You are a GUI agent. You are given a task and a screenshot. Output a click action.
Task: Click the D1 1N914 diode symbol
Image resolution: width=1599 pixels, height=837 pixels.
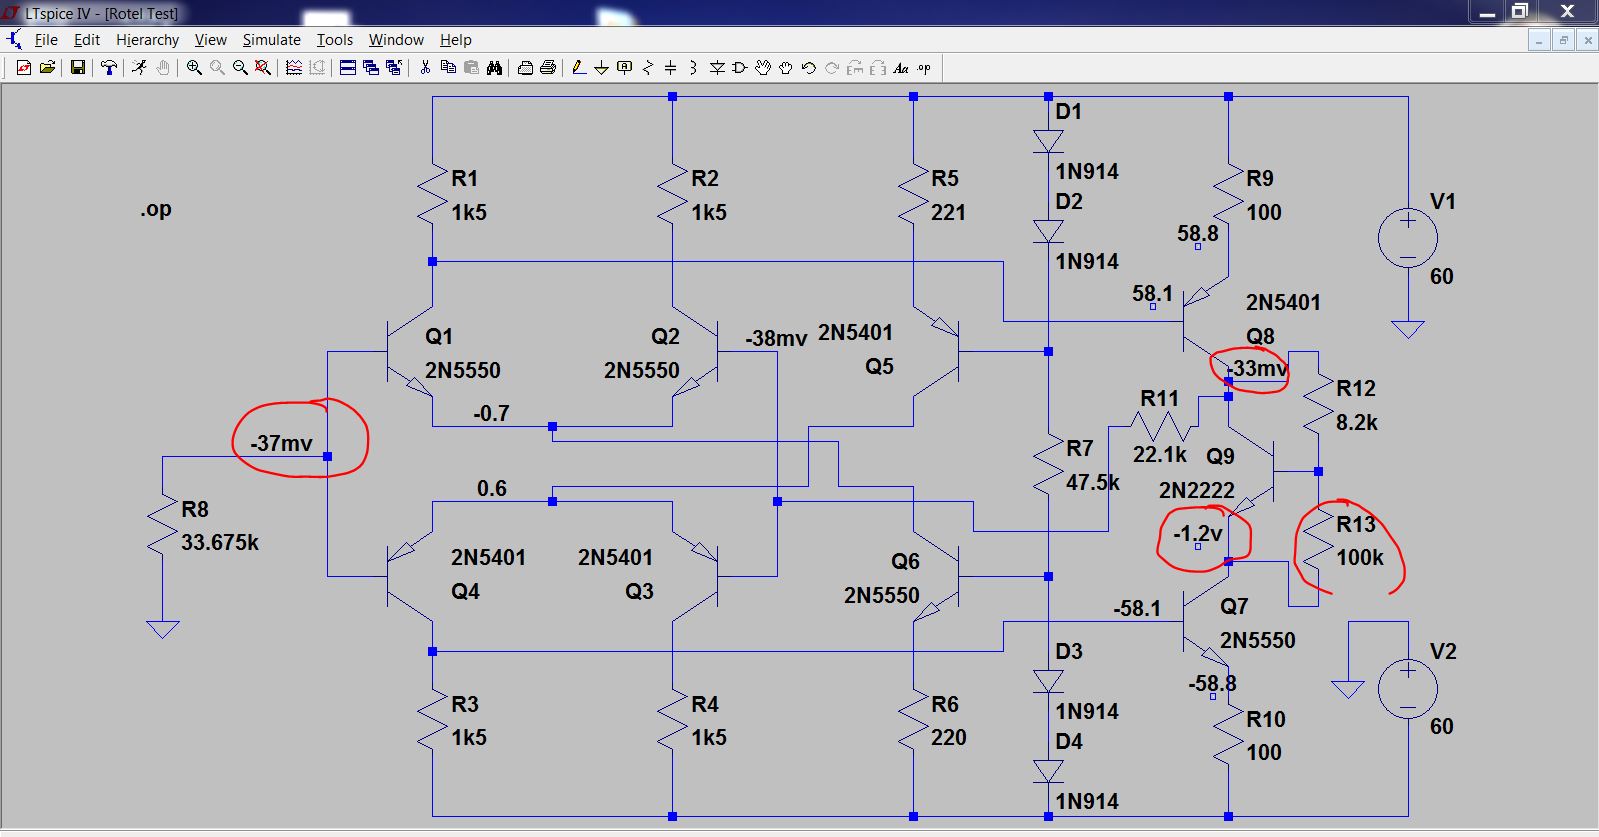coord(1048,141)
